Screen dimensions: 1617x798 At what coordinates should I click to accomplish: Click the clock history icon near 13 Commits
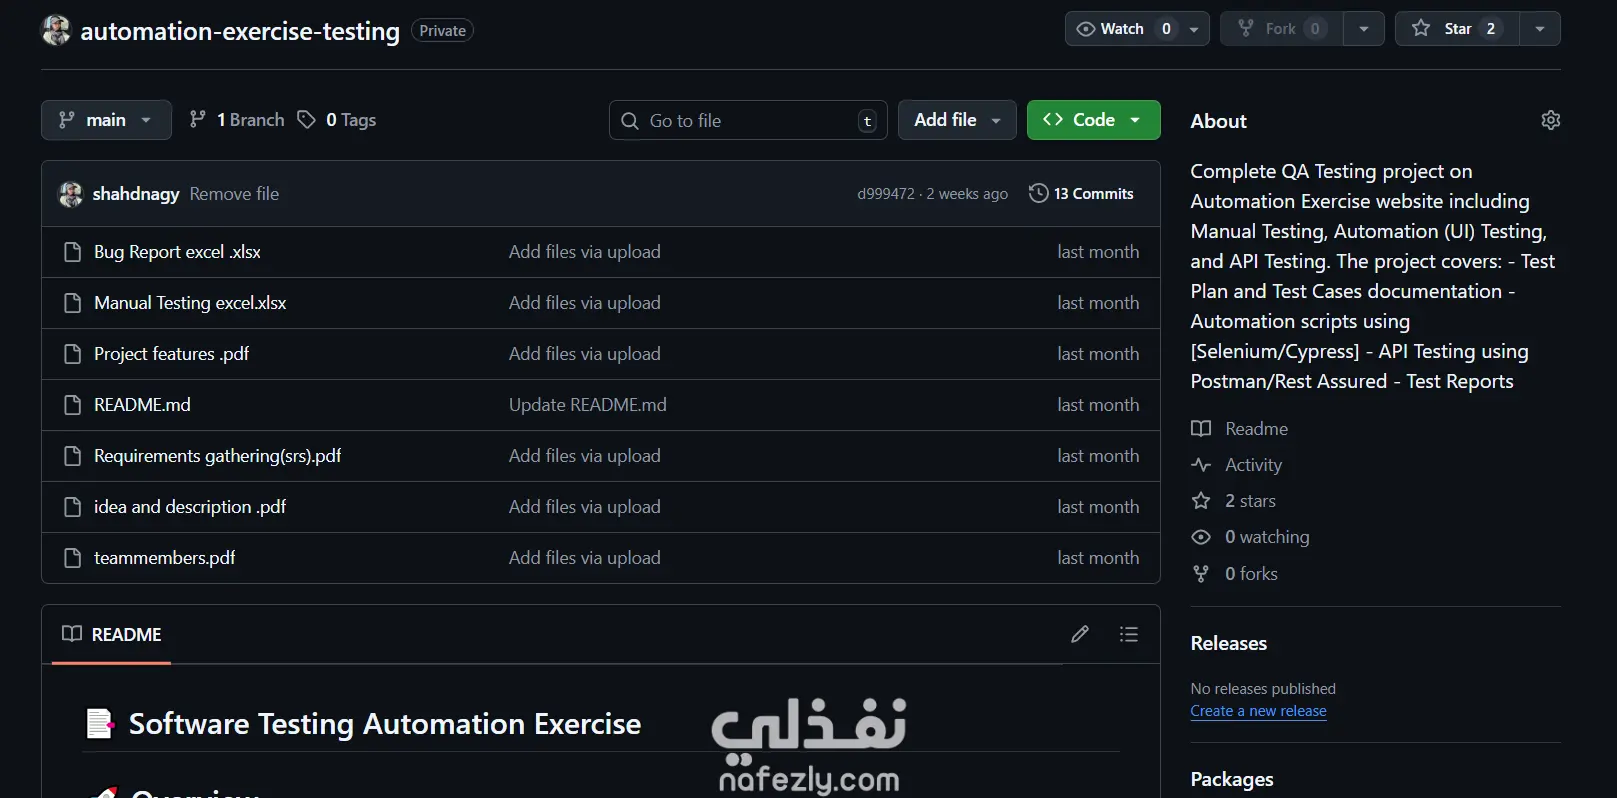point(1039,193)
